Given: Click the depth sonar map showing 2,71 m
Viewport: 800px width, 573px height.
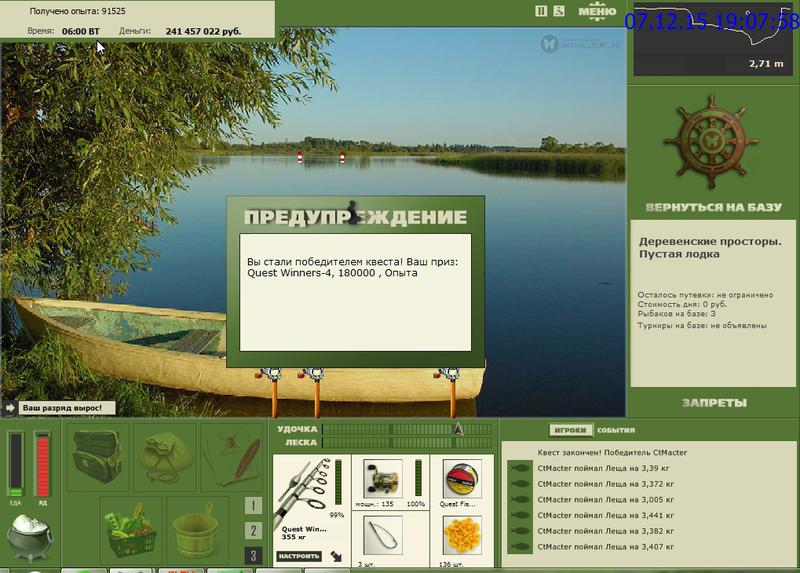Looking at the screenshot, I should click(713, 39).
